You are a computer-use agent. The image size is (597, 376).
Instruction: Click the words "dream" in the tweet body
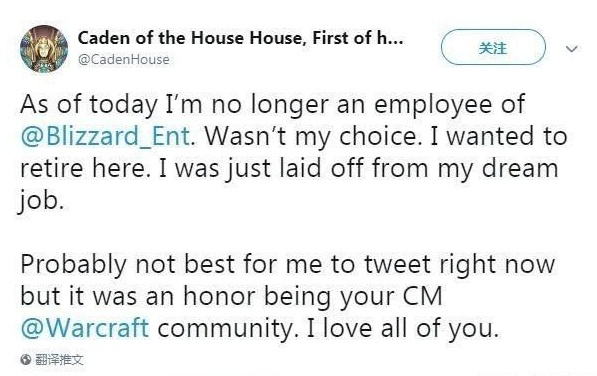[x=520, y=167]
